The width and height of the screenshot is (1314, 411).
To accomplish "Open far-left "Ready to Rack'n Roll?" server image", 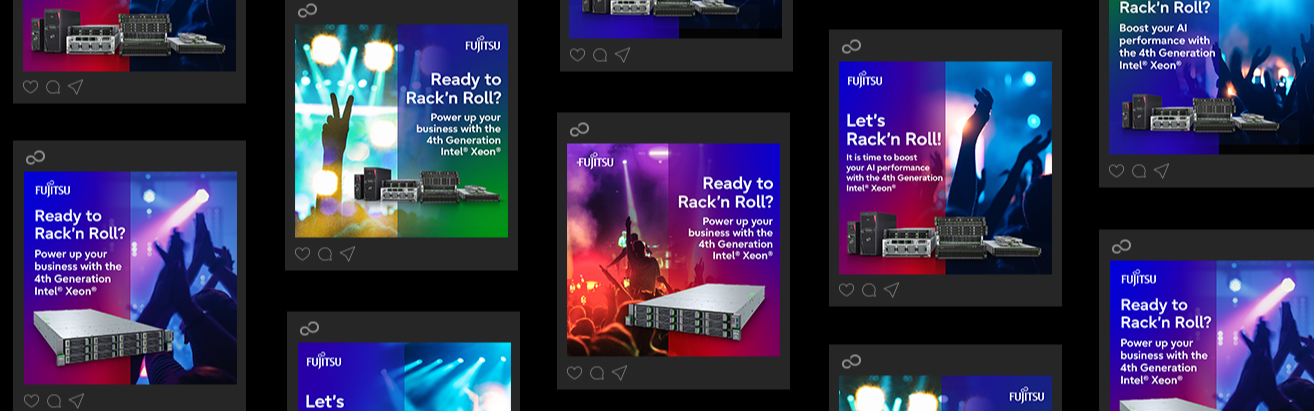I will (130, 278).
